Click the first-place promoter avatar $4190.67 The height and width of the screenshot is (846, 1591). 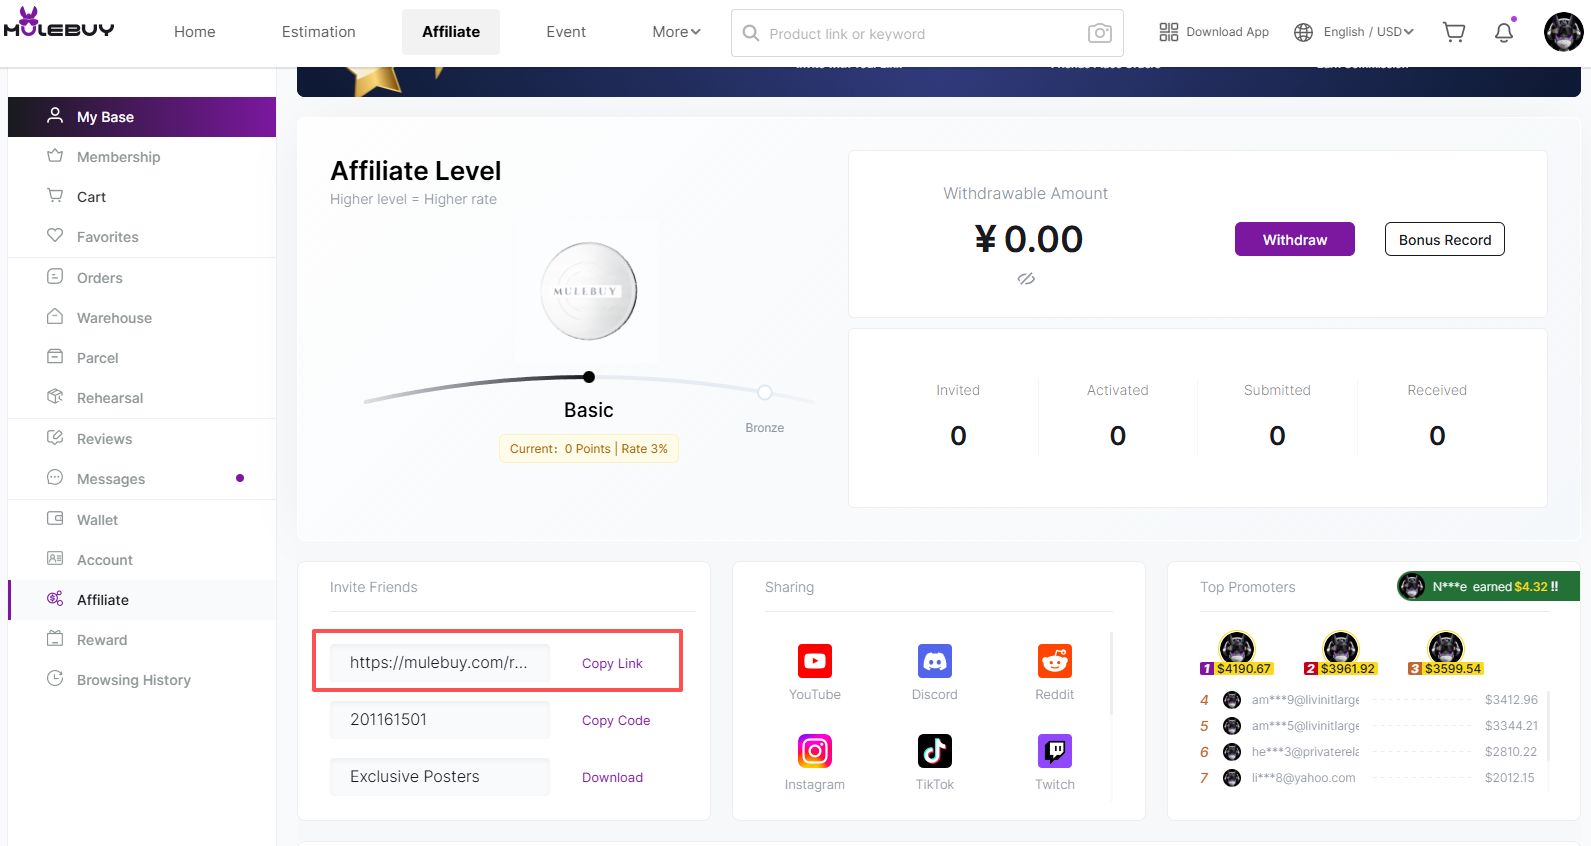[x=1237, y=647]
